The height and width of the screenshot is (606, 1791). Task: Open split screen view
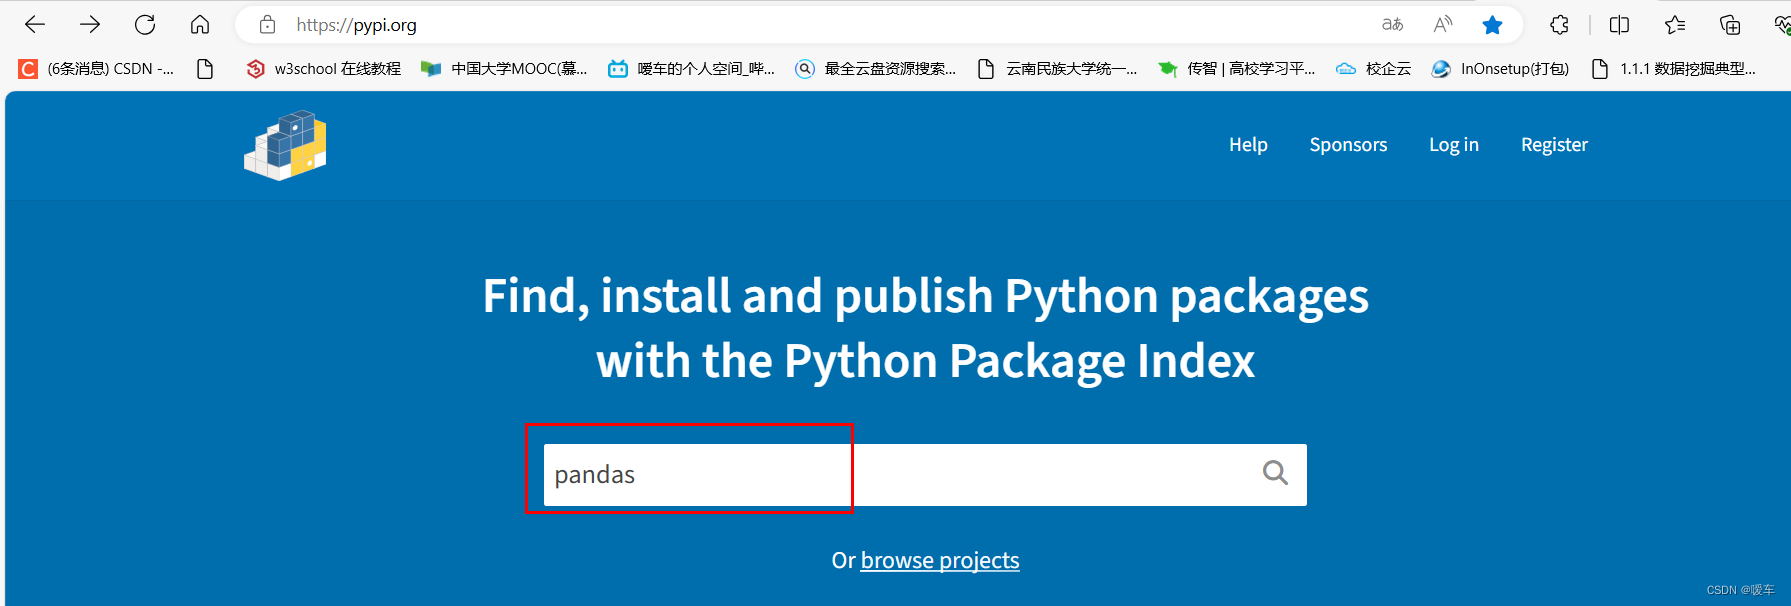click(1620, 25)
